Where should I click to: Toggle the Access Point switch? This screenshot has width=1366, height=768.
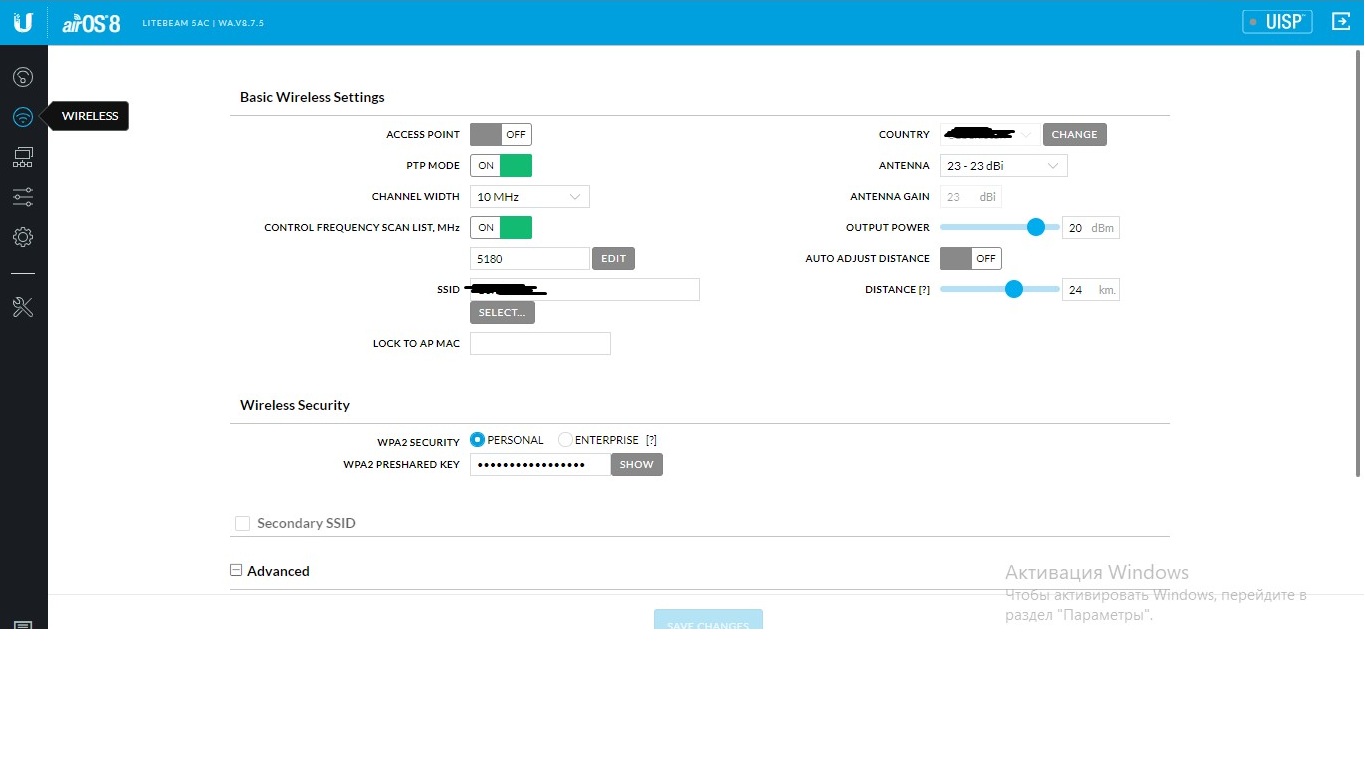coord(501,134)
